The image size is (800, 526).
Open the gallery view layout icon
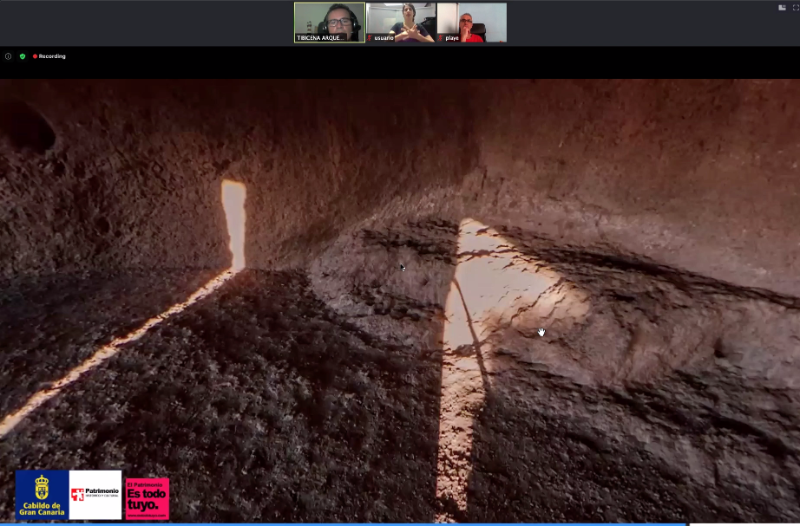pyautogui.click(x=782, y=7)
